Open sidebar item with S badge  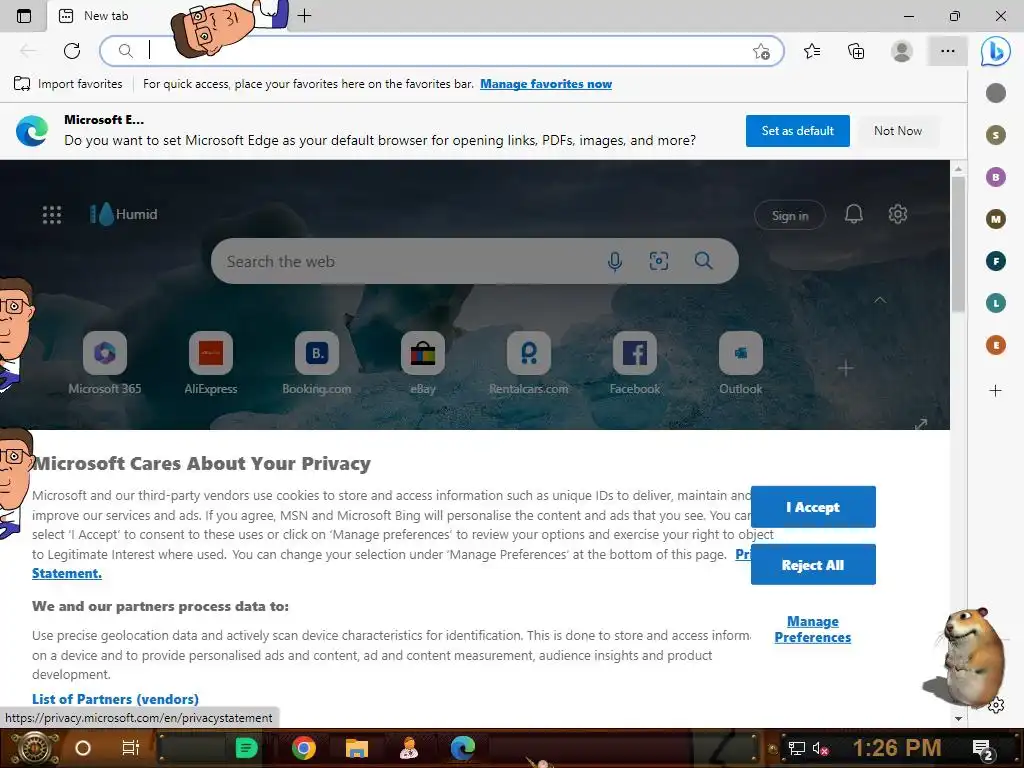[x=995, y=135]
